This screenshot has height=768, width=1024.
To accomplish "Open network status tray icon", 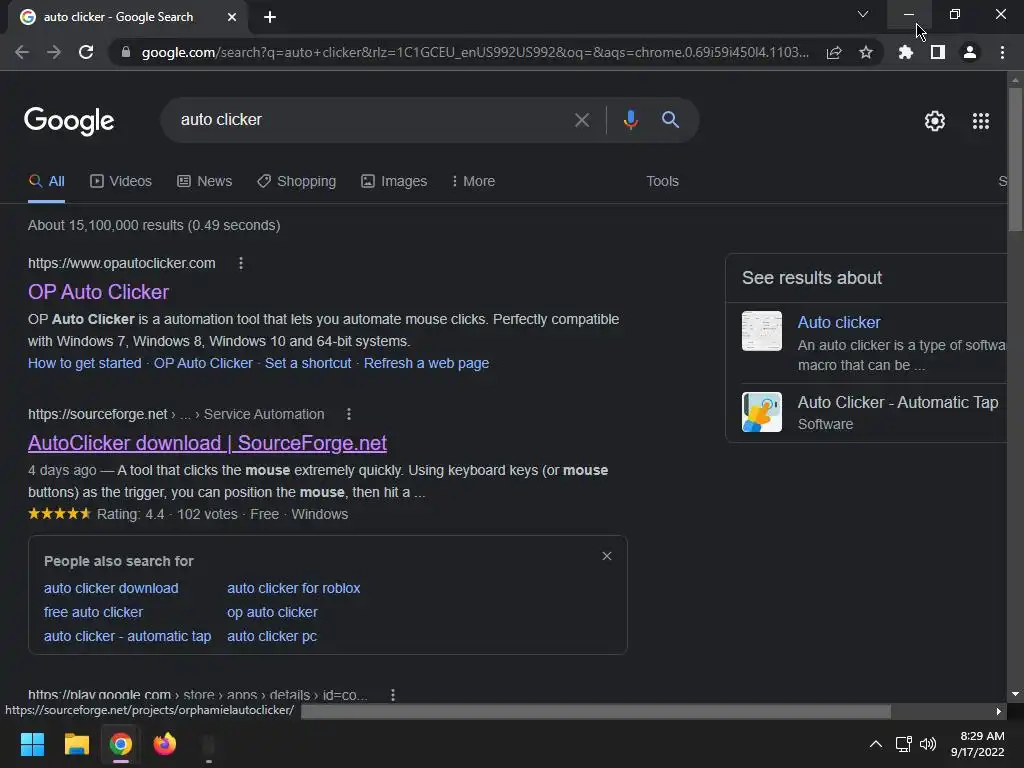I will coord(904,744).
